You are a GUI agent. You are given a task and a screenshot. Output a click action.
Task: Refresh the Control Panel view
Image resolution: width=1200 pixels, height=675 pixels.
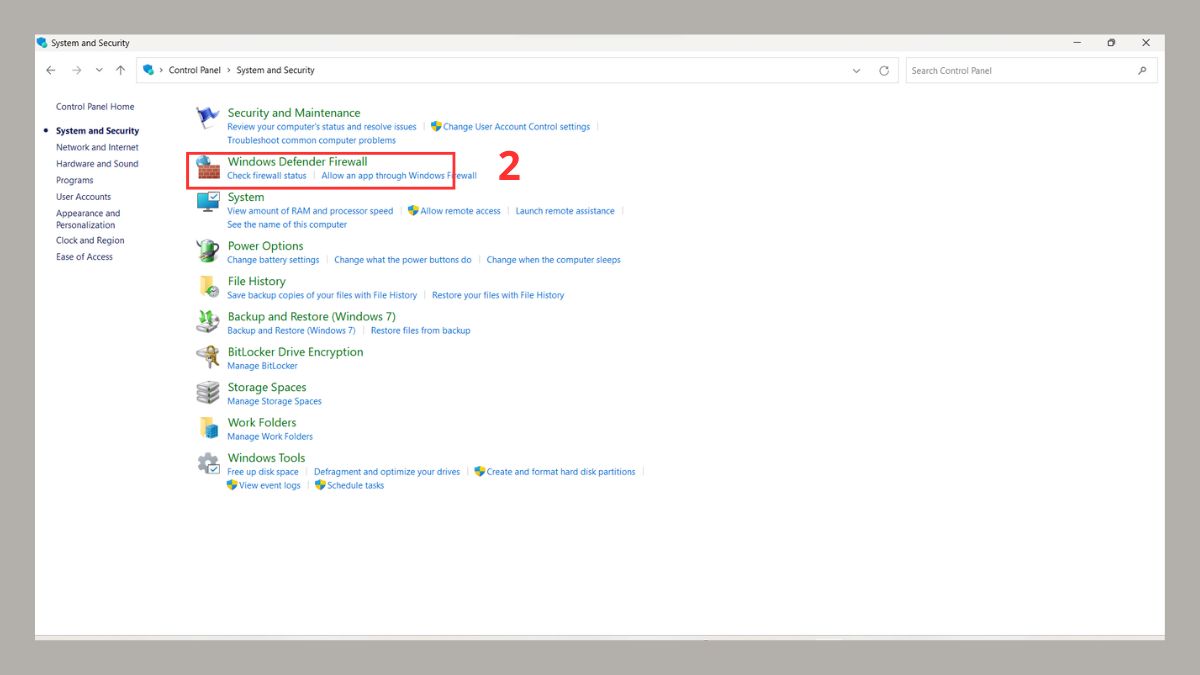coord(884,71)
